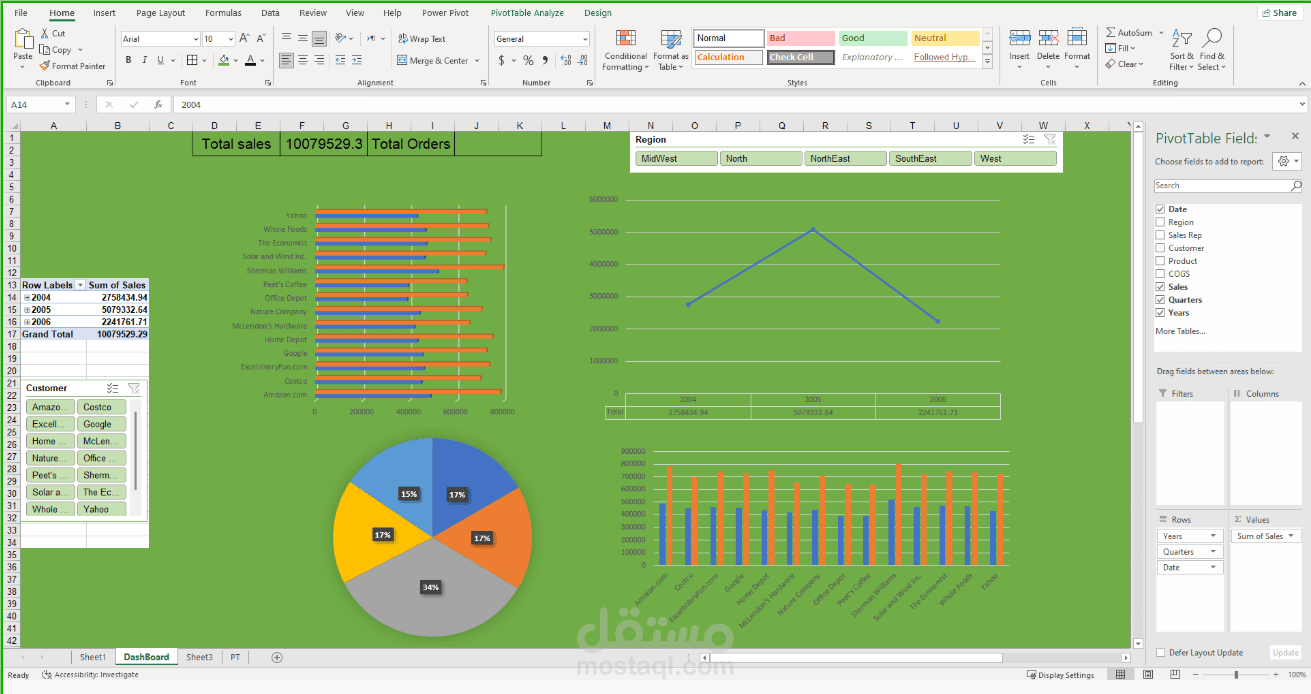Switch to the PT sheet tab
Image resolution: width=1311 pixels, height=694 pixels.
[x=235, y=657]
